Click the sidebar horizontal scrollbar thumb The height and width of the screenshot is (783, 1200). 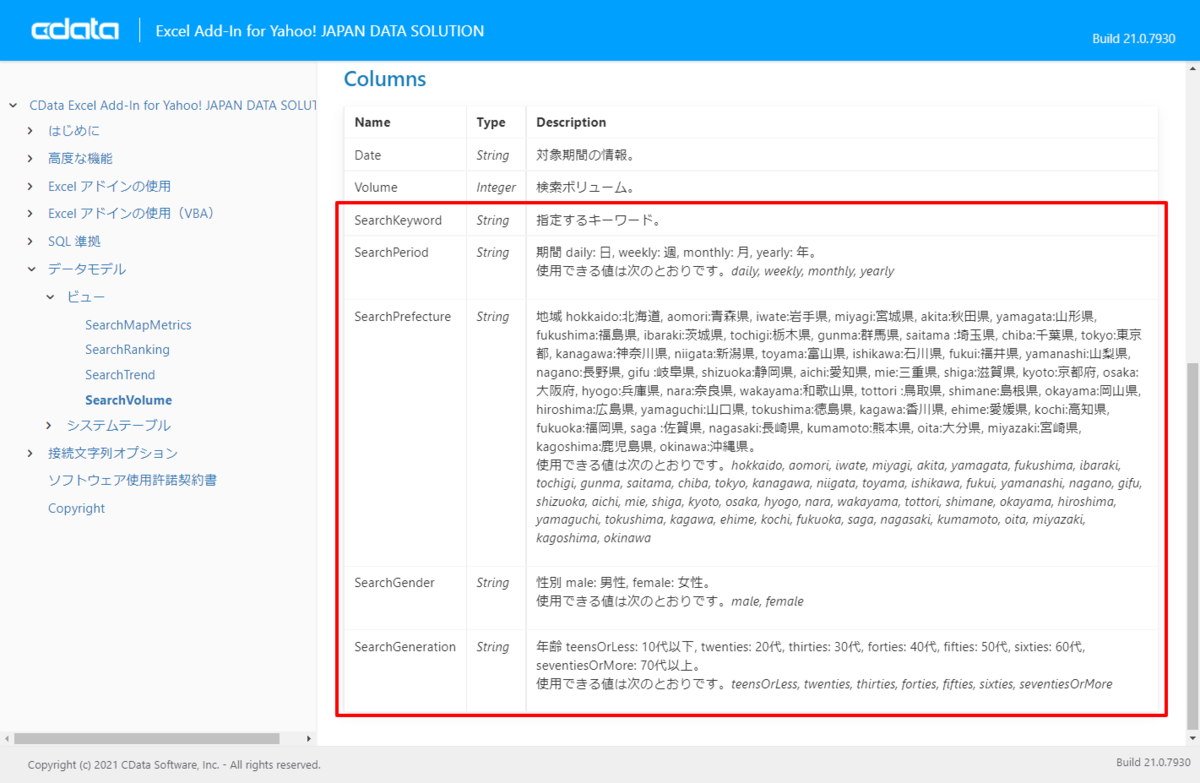pyautogui.click(x=145, y=738)
